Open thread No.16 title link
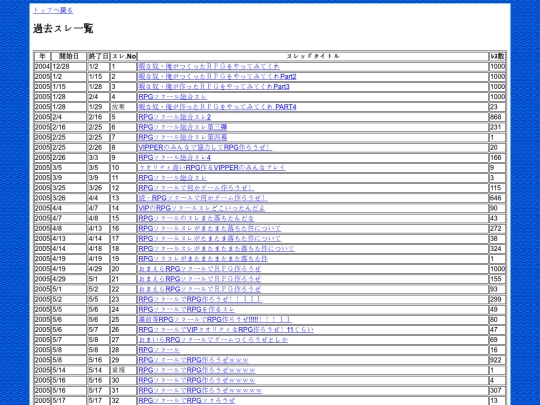Viewport: 540px width, 405px height. tap(209, 228)
